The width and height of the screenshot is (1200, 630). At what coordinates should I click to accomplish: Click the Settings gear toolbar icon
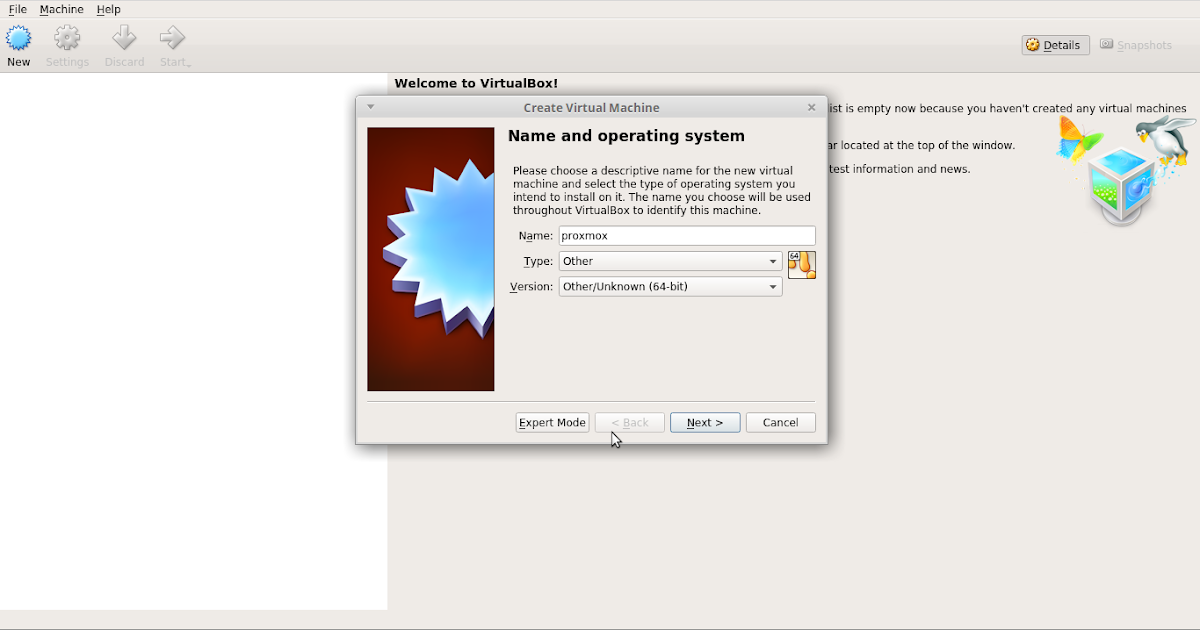tap(67, 40)
